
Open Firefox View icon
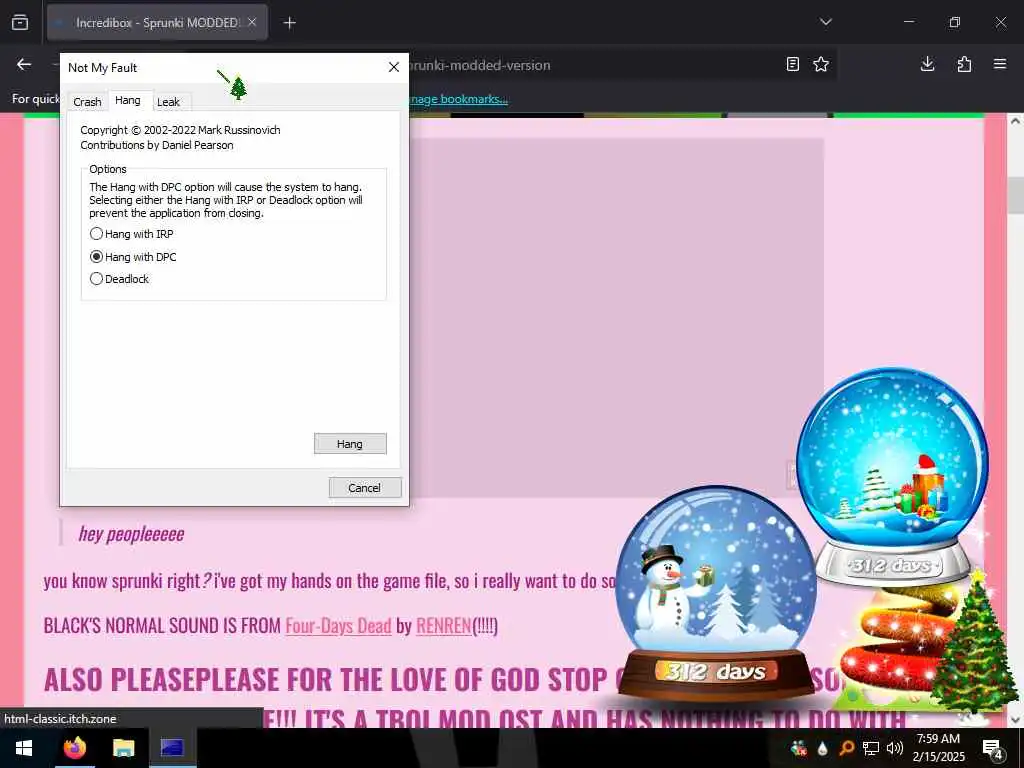(x=20, y=23)
